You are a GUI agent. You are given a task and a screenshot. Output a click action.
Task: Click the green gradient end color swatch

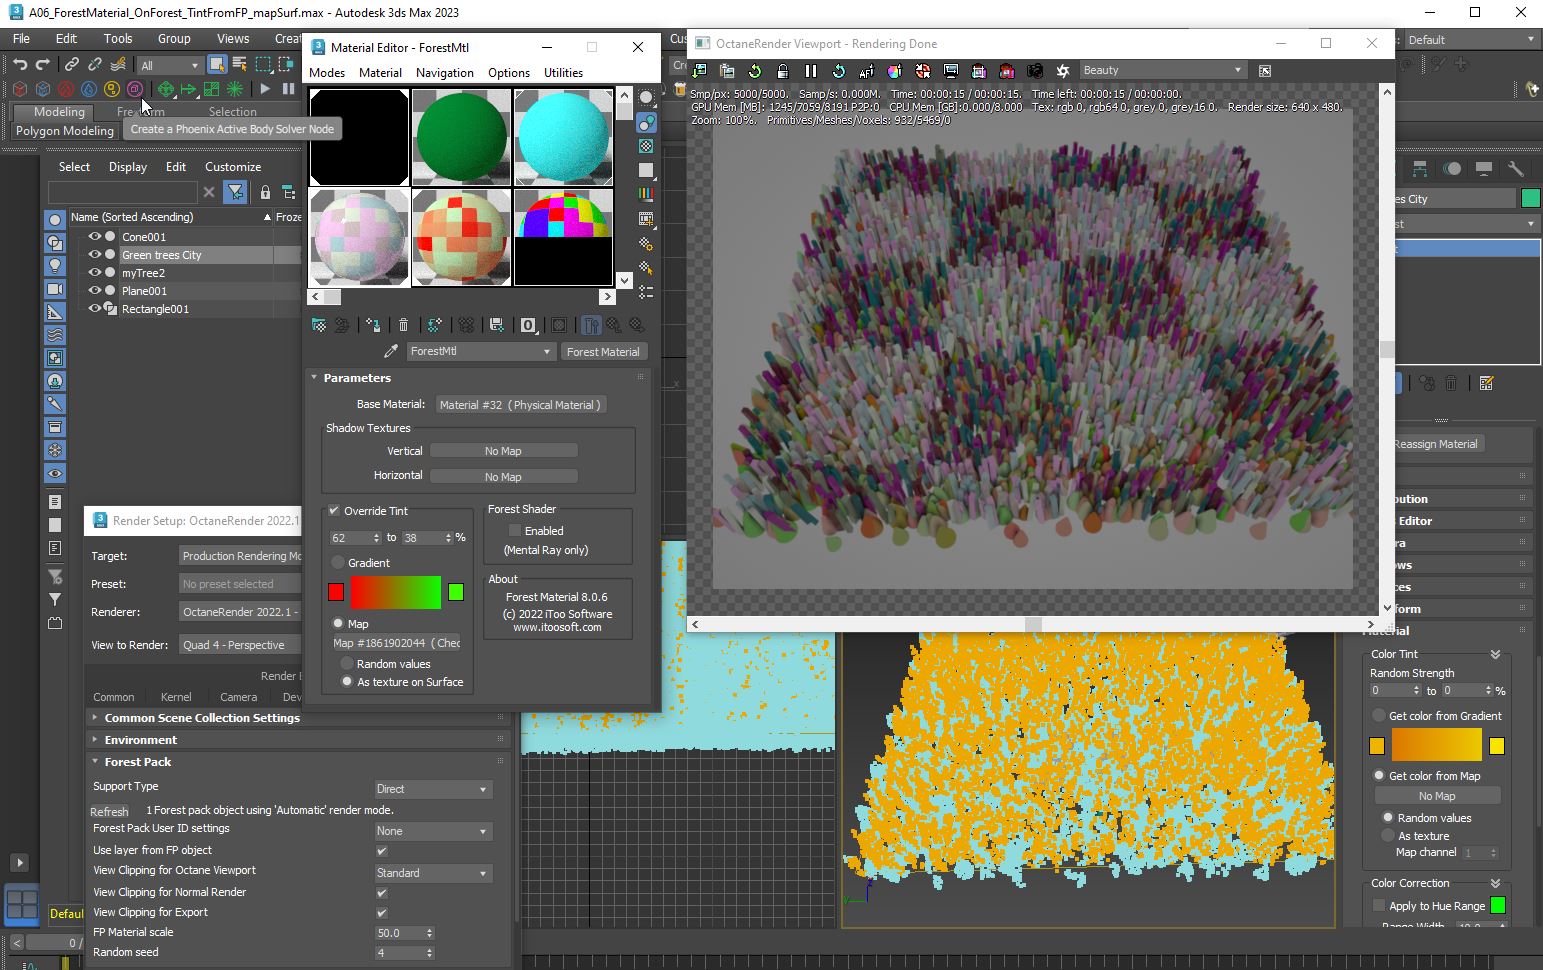tap(456, 593)
